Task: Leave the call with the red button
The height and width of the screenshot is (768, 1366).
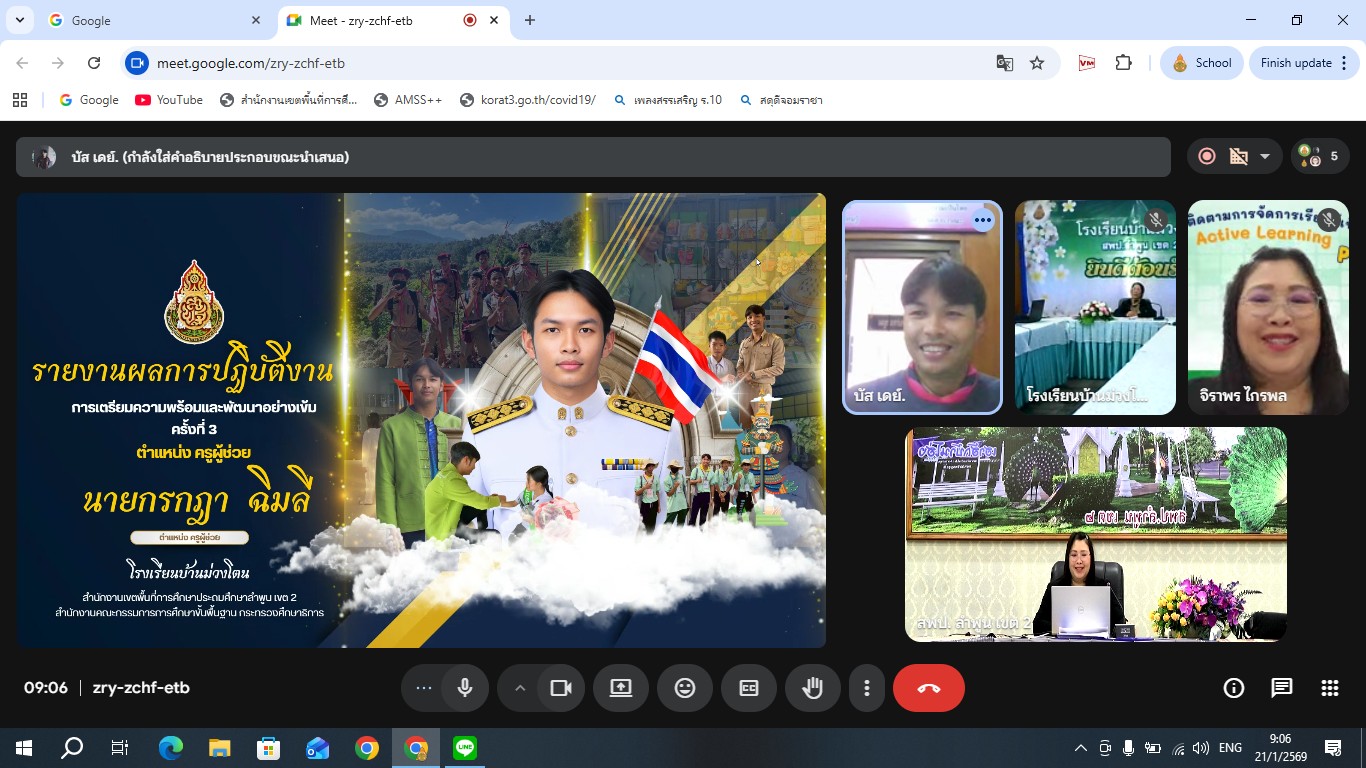Action: click(x=928, y=688)
